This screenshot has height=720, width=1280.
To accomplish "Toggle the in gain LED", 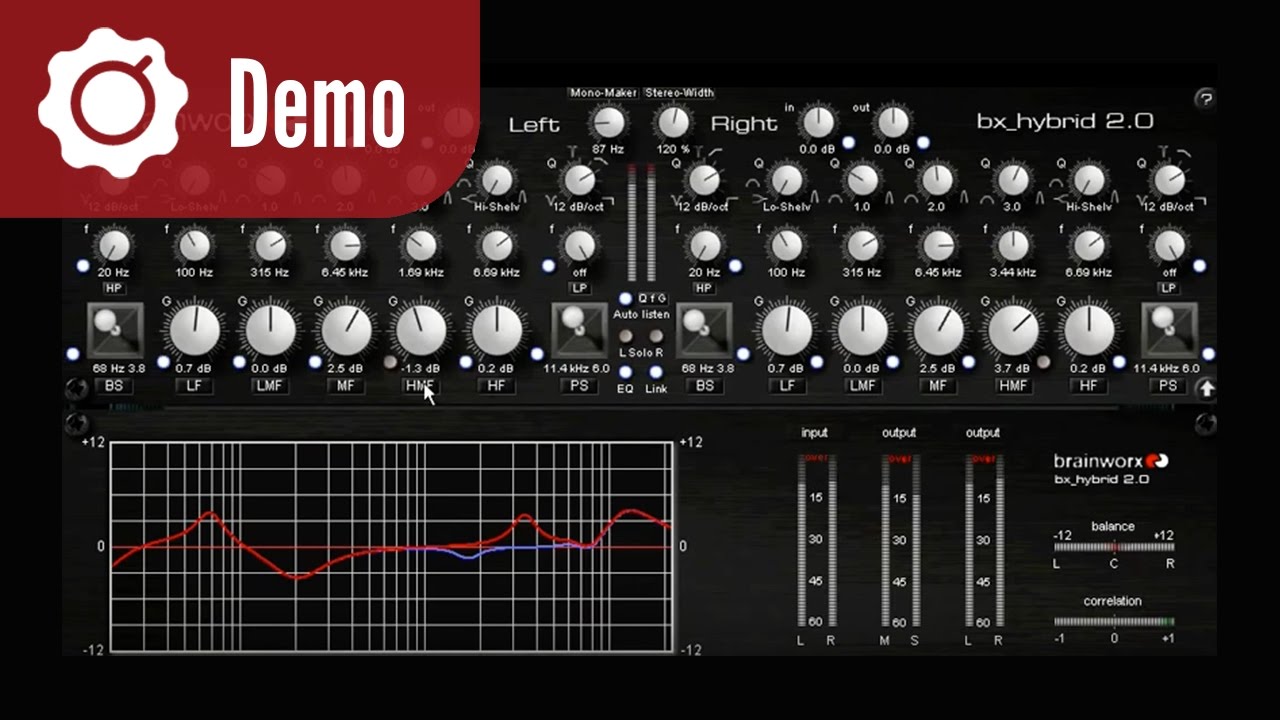I will point(848,143).
